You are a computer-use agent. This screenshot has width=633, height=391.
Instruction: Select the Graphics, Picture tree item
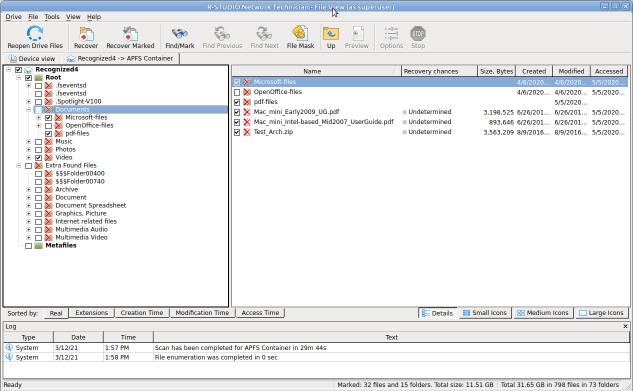[x=81, y=213]
